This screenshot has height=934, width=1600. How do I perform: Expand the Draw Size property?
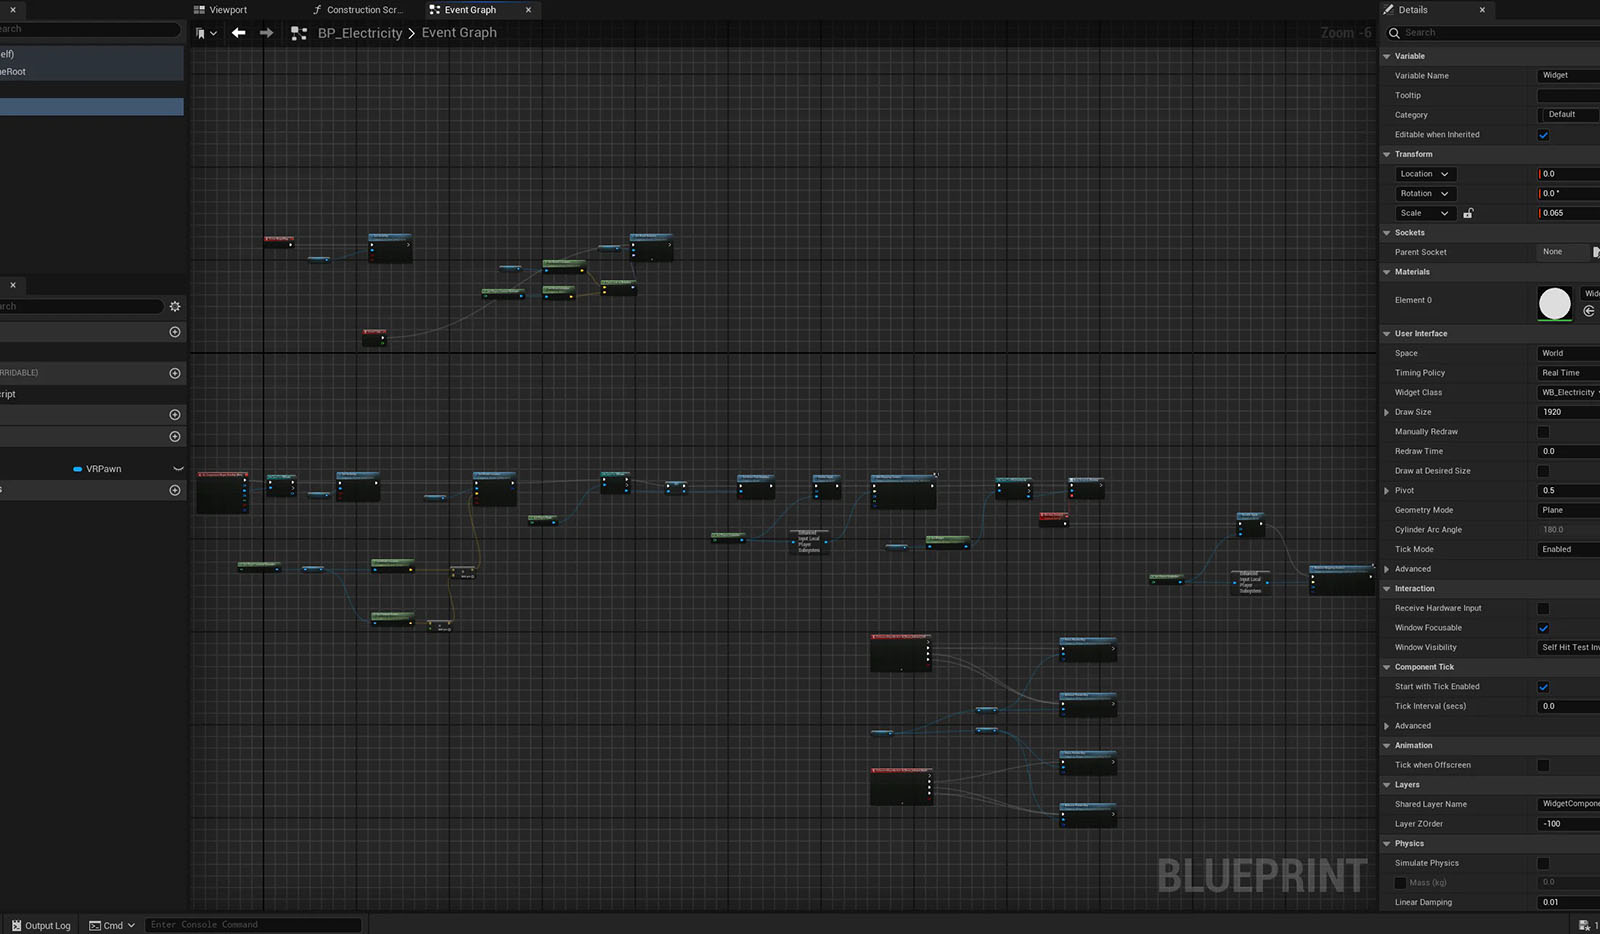click(1387, 412)
